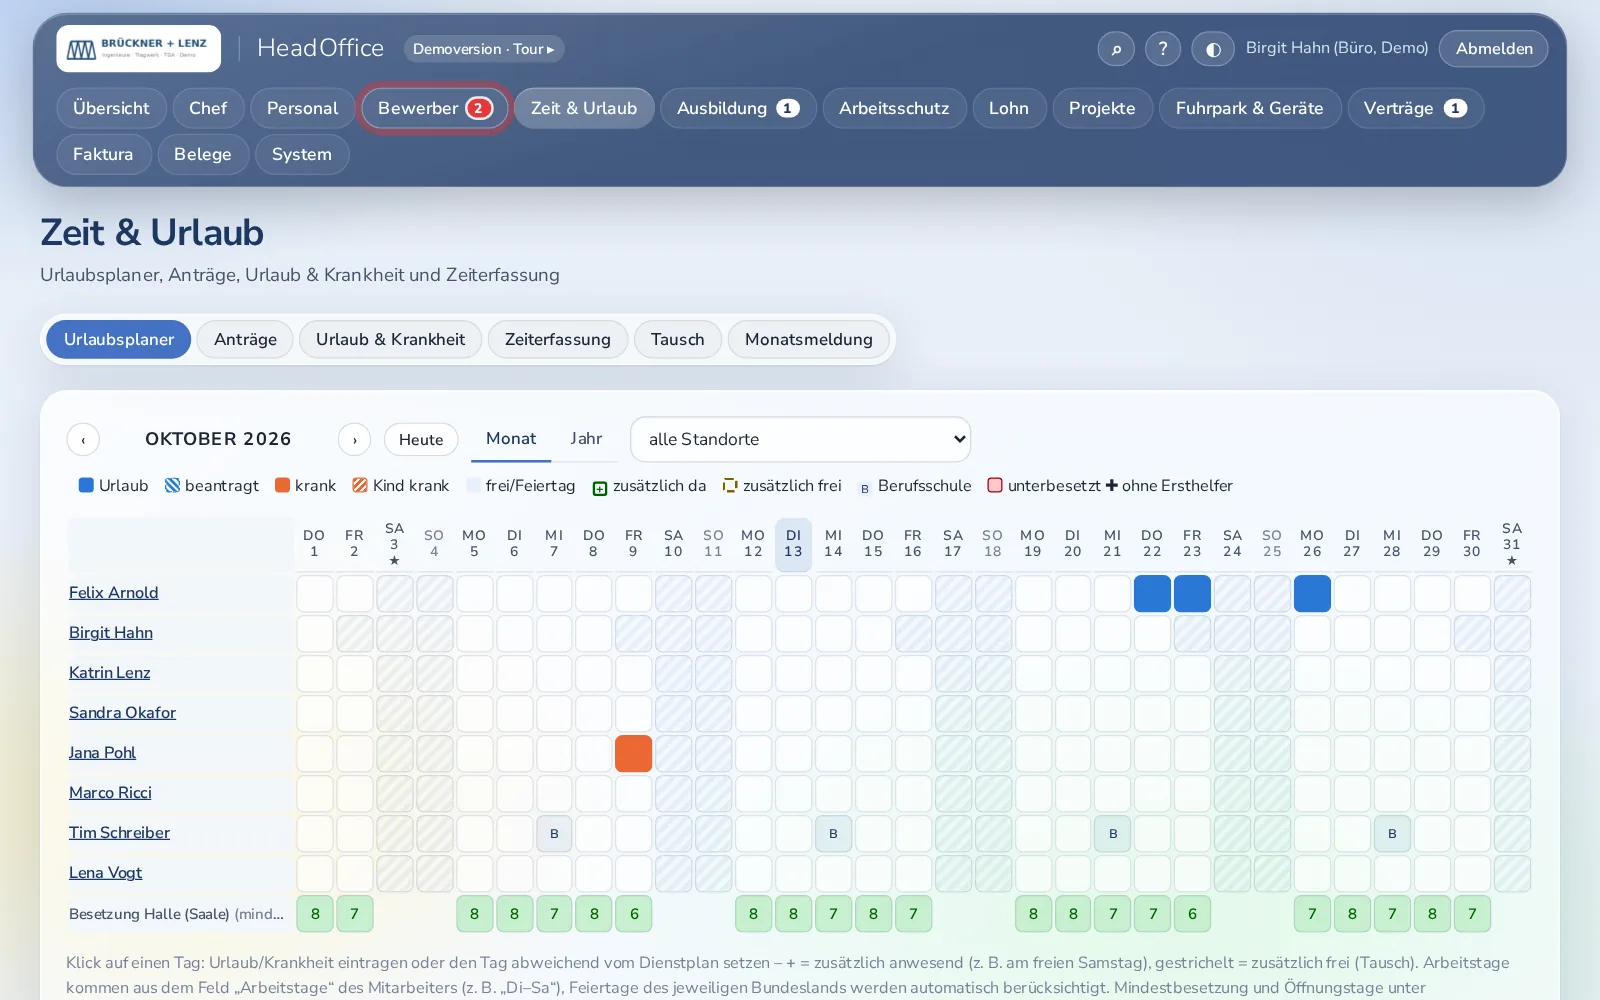Open the Zeiterfassung sub-tab
The image size is (1600, 1000).
click(x=558, y=339)
